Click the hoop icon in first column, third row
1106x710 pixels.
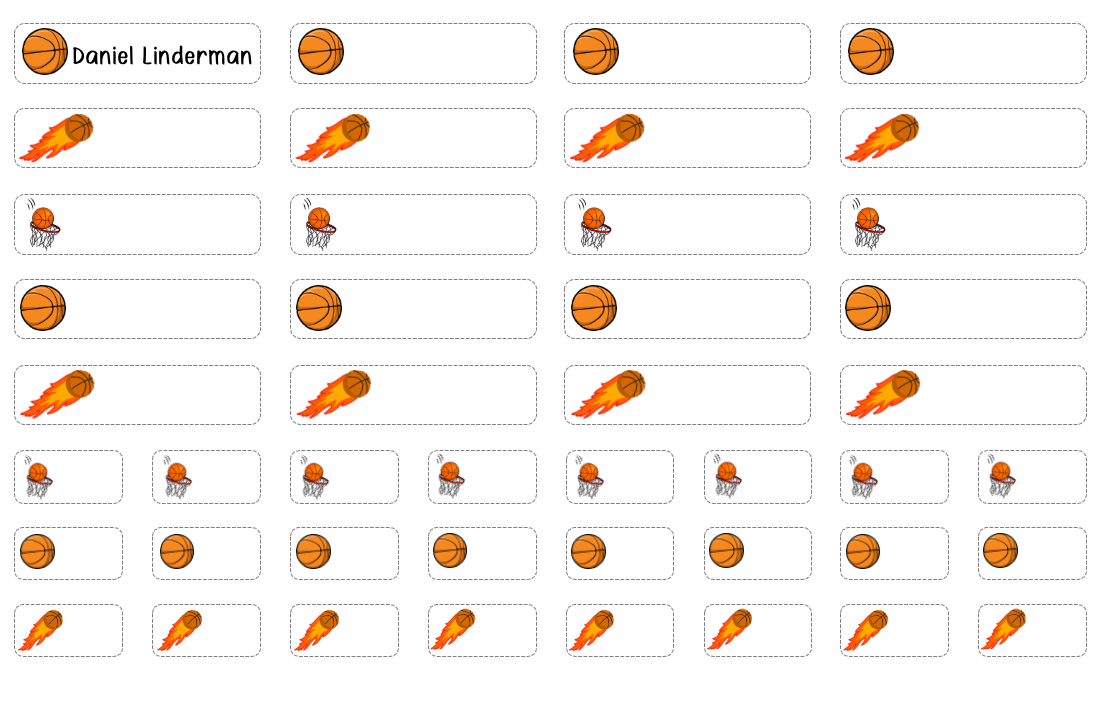(43, 226)
